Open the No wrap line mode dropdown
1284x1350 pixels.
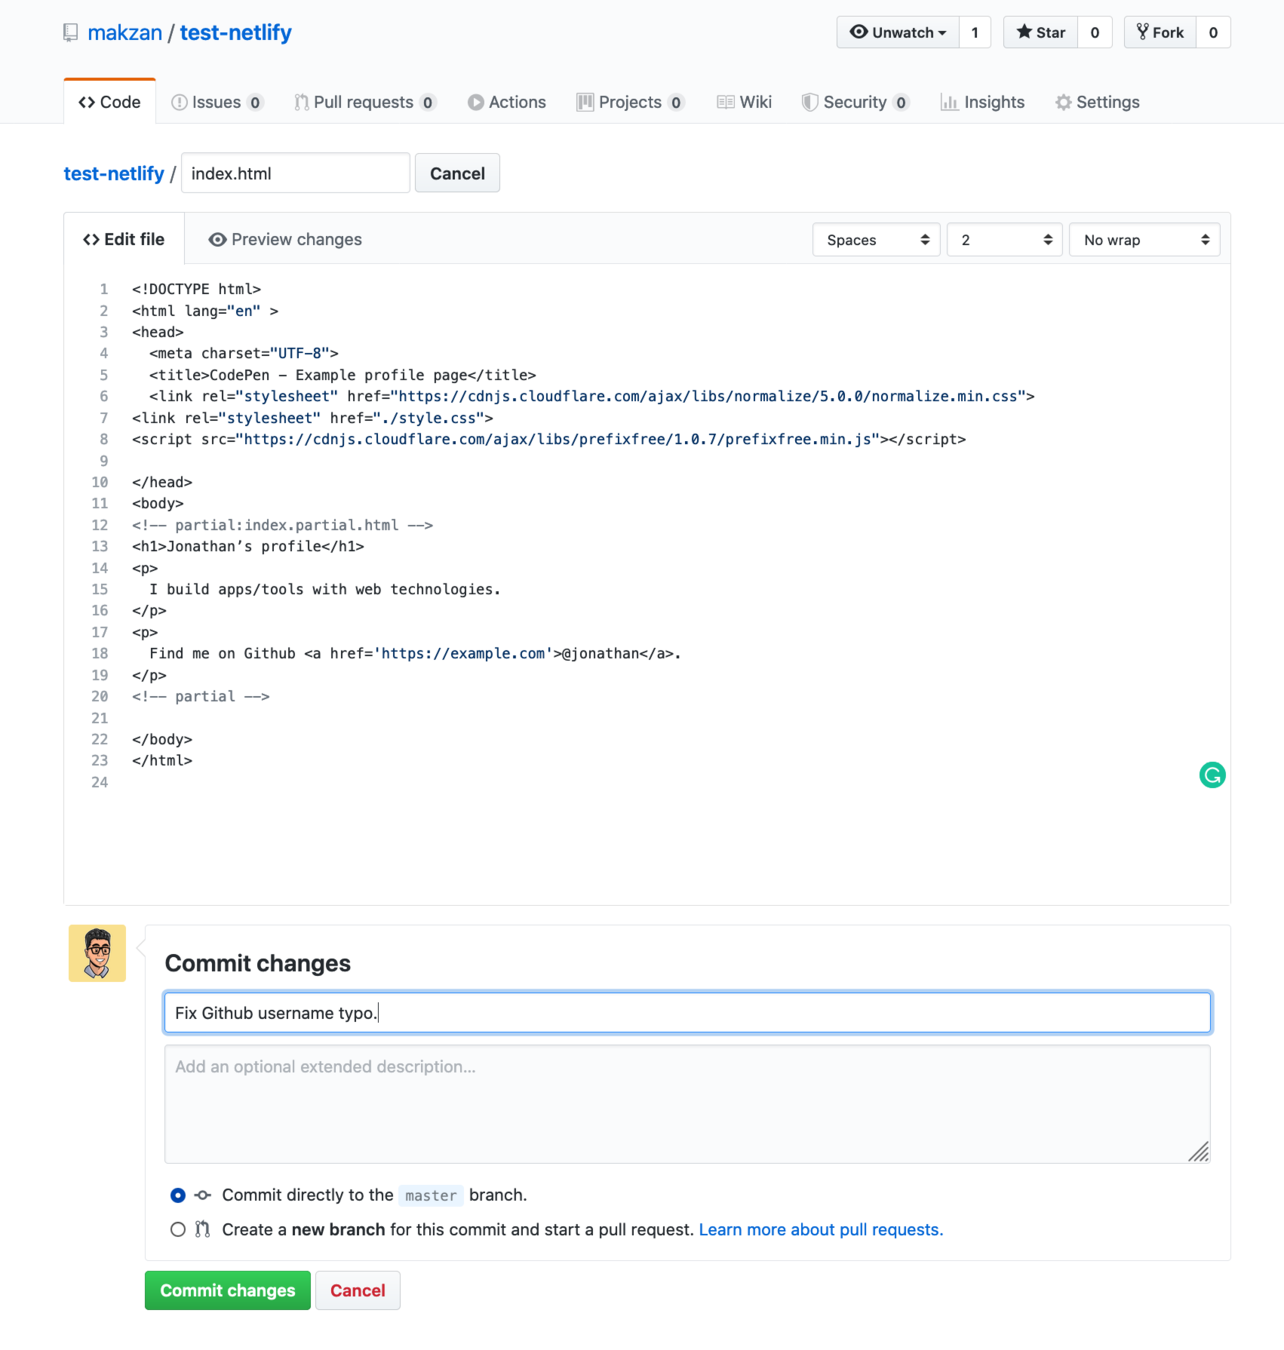click(x=1144, y=240)
